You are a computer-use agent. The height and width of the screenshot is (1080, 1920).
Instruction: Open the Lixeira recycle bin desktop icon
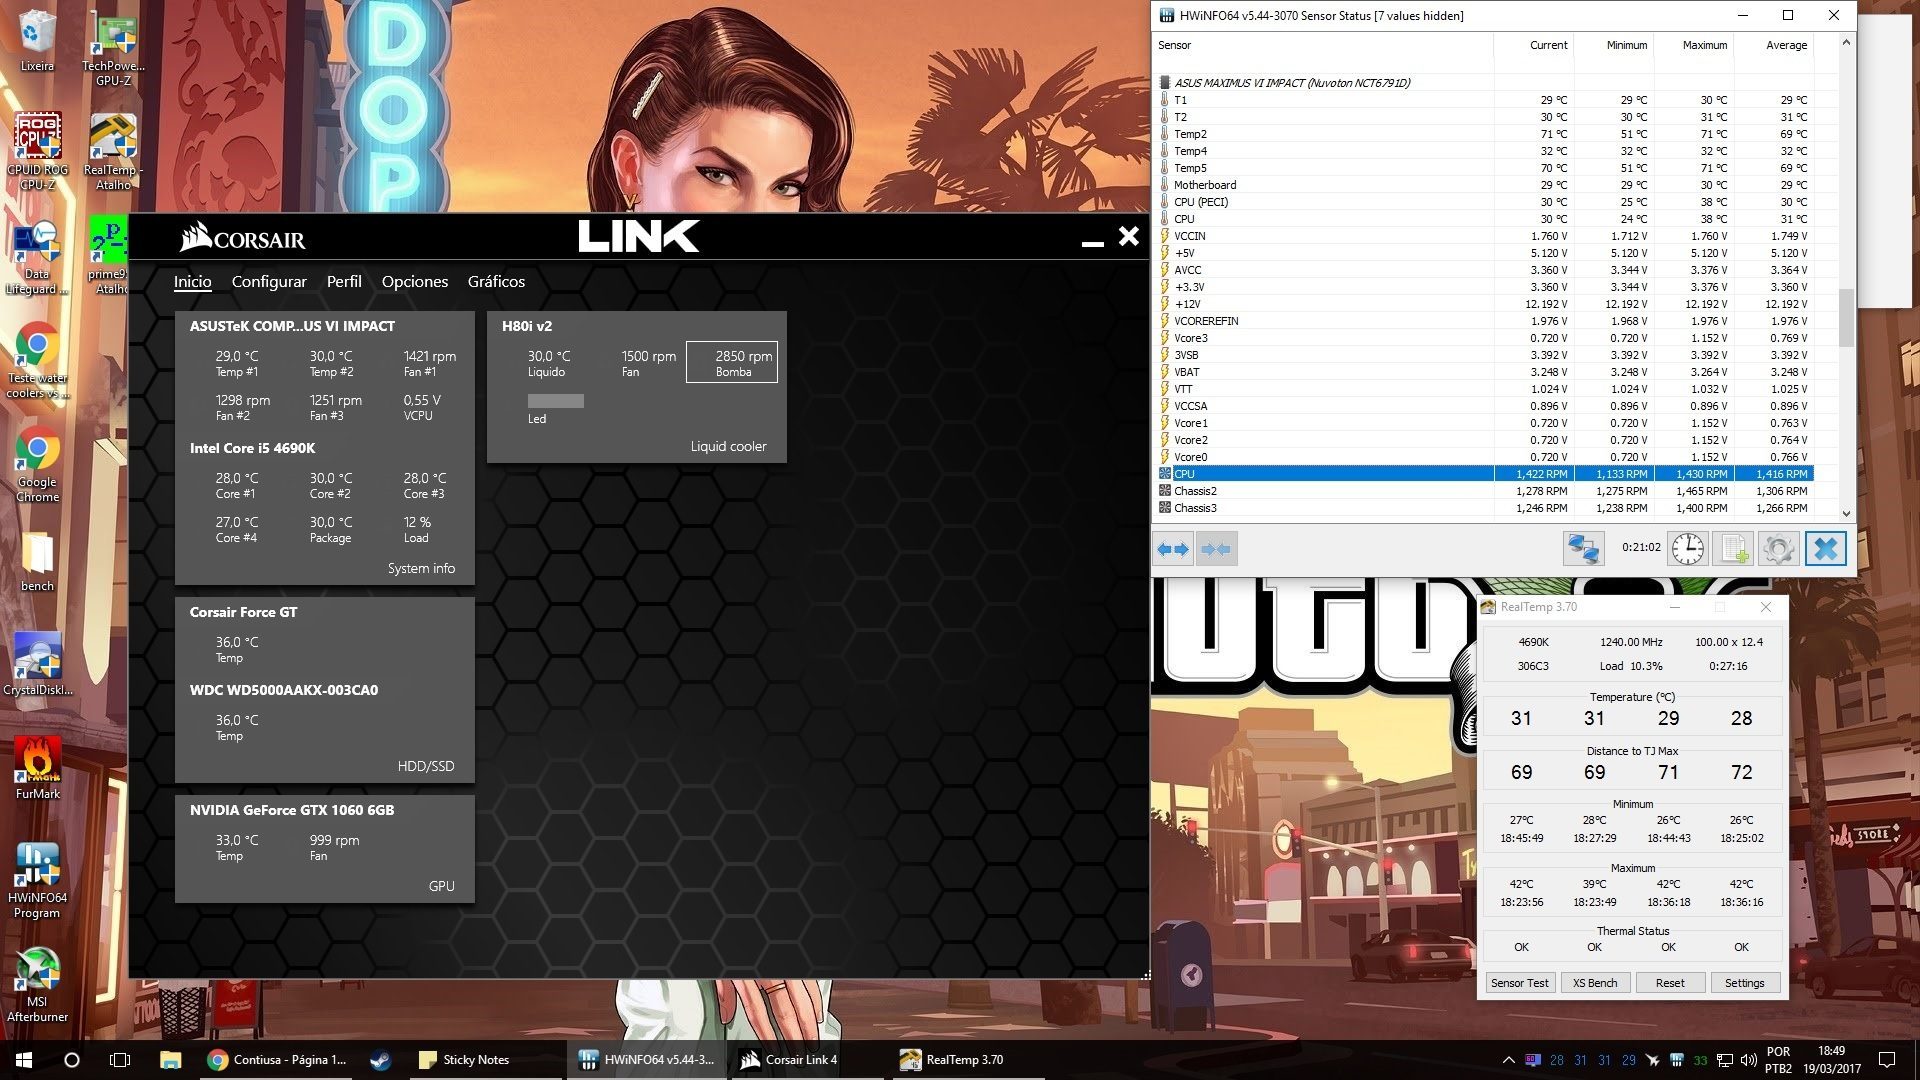[37, 41]
